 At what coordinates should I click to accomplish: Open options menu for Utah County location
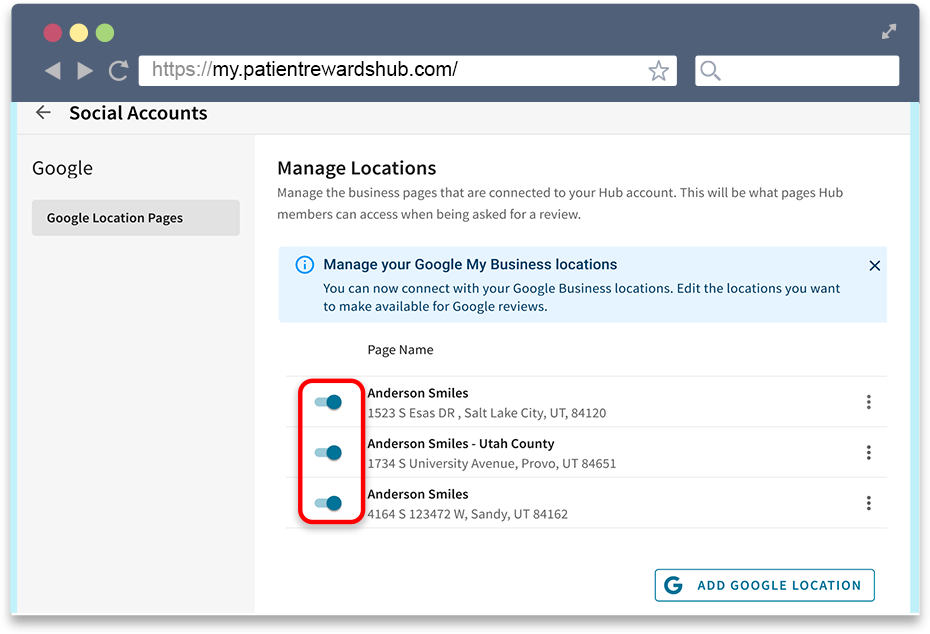point(868,453)
